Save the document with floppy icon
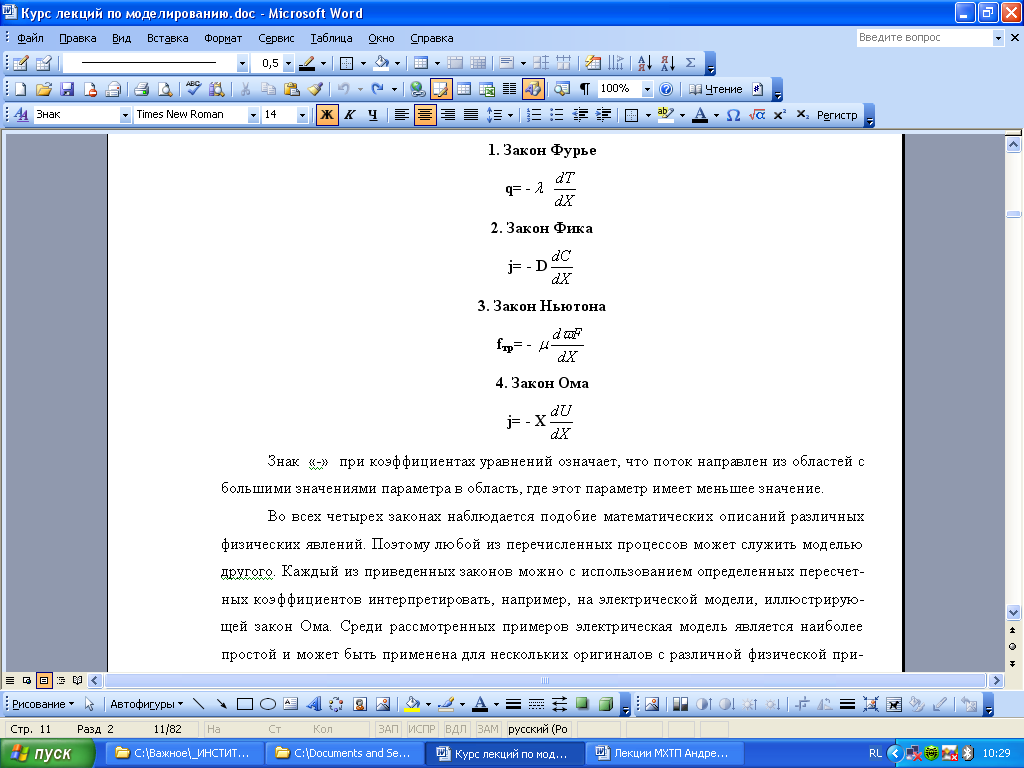 (67, 89)
